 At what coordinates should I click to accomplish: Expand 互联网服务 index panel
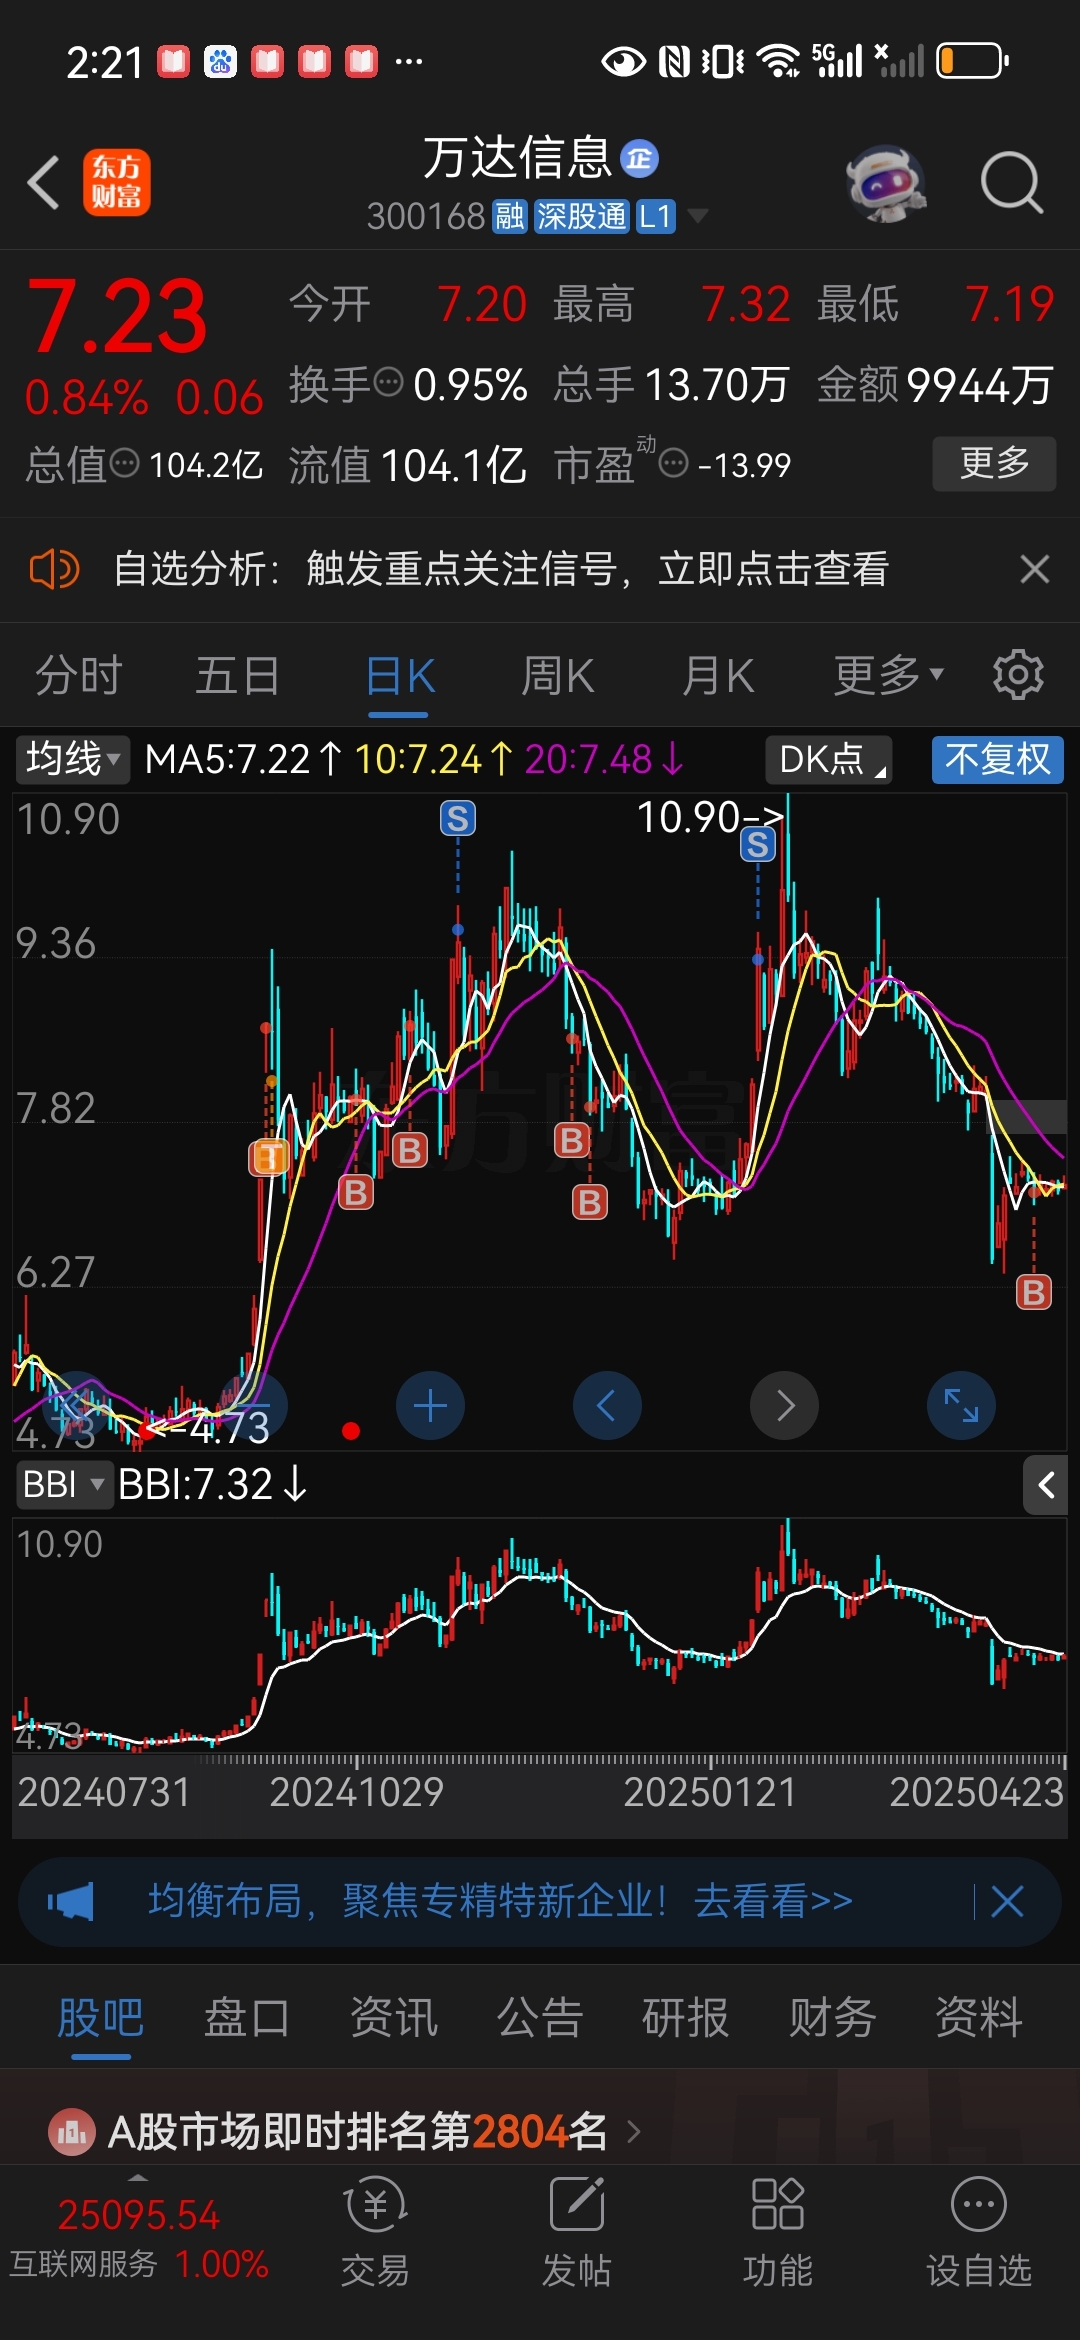click(x=139, y=2238)
